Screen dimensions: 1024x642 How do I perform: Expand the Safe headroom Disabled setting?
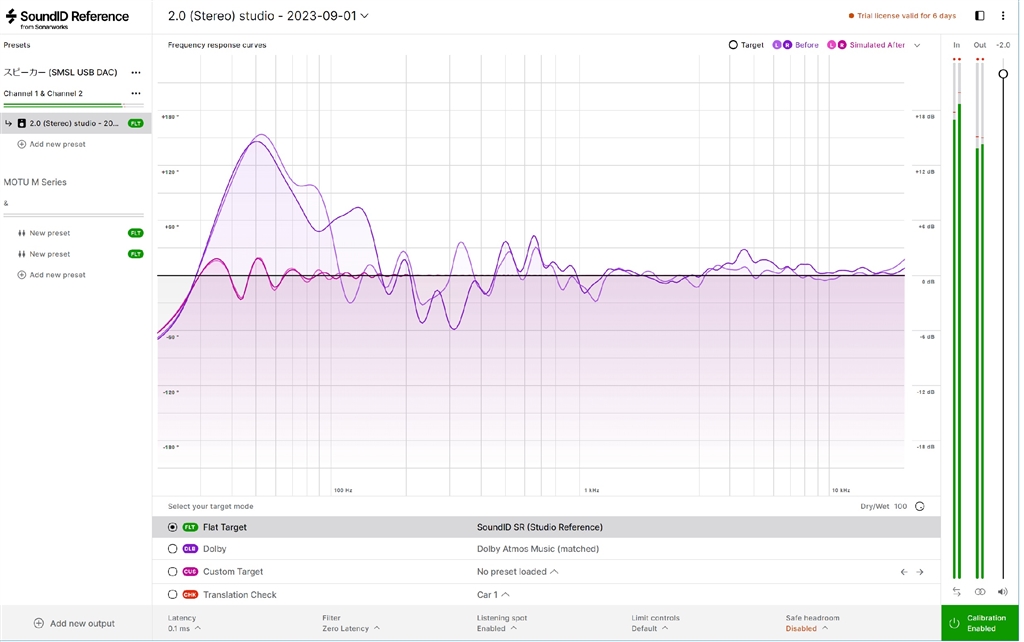pyautogui.click(x=812, y=623)
